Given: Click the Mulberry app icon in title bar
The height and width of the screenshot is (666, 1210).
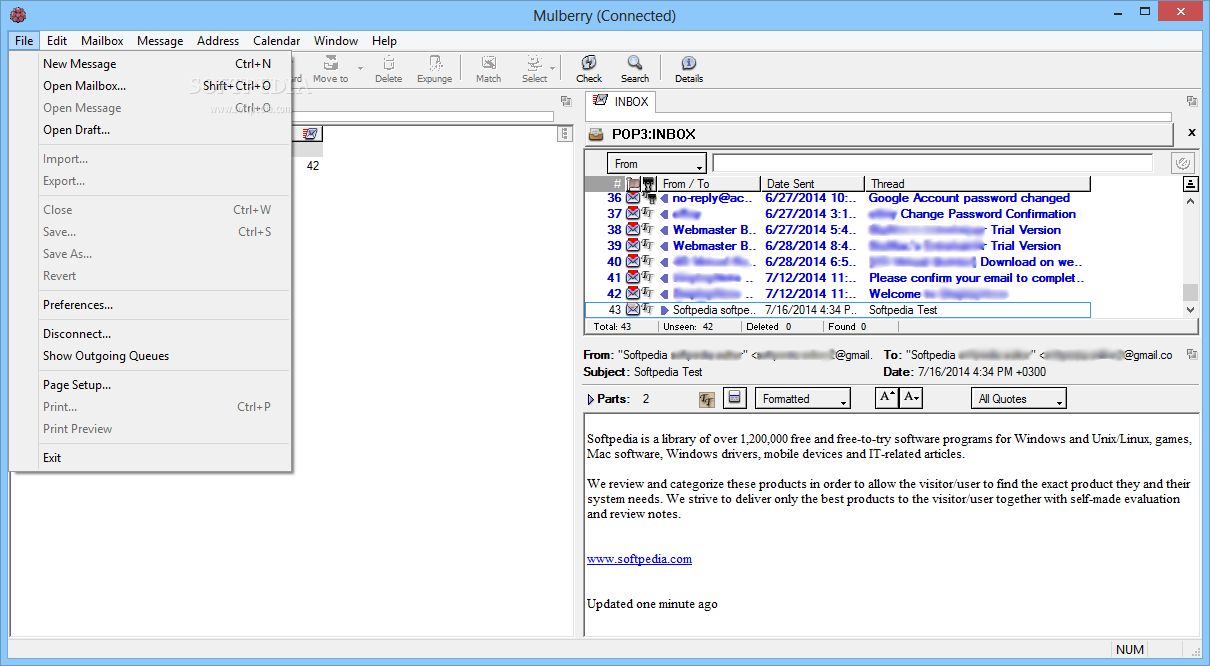Looking at the screenshot, I should click(17, 15).
